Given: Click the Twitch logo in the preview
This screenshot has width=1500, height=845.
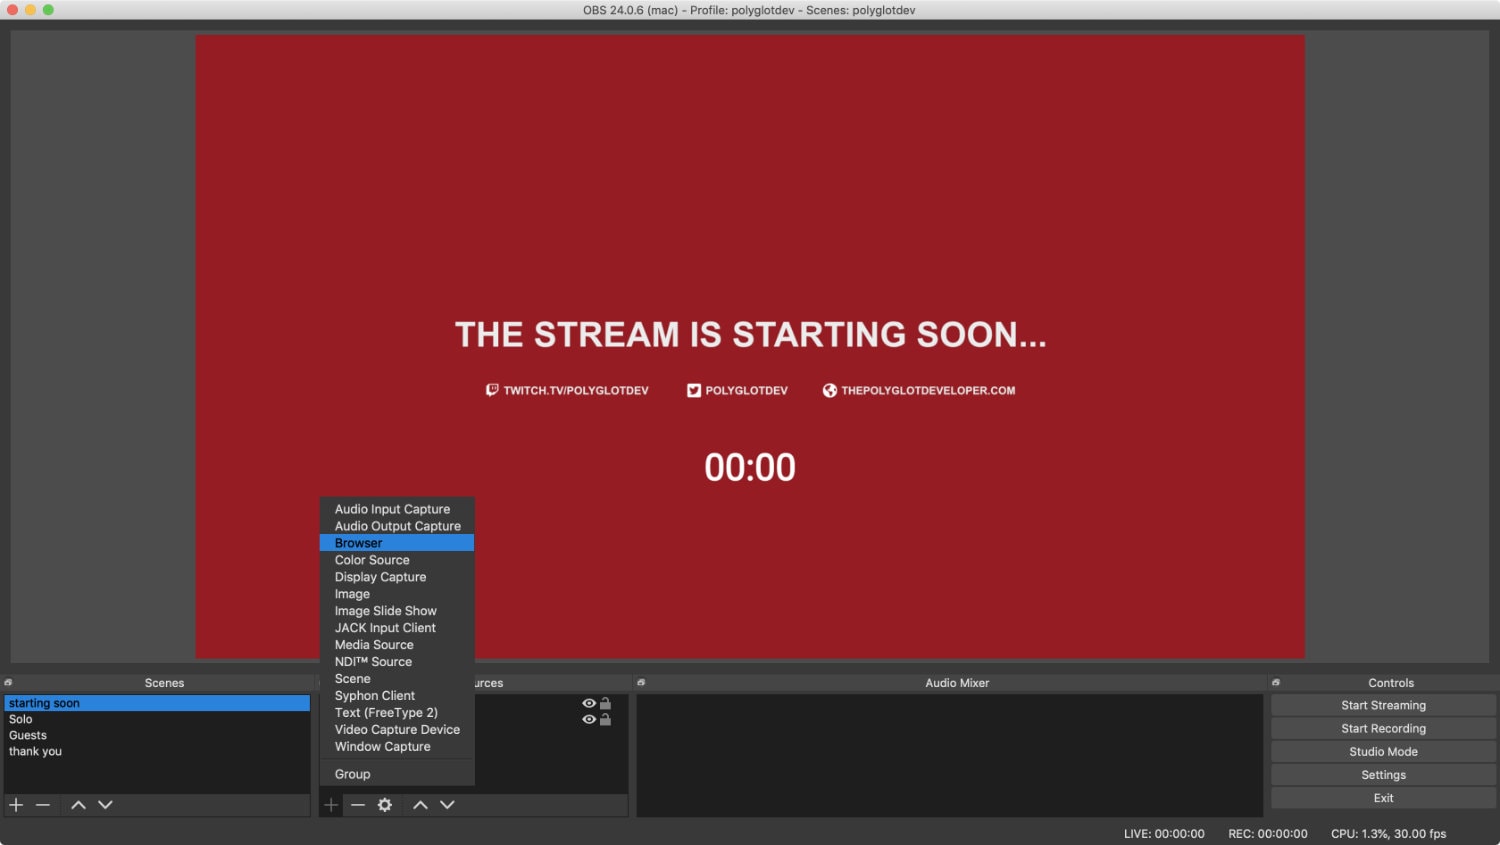Looking at the screenshot, I should pyautogui.click(x=492, y=390).
